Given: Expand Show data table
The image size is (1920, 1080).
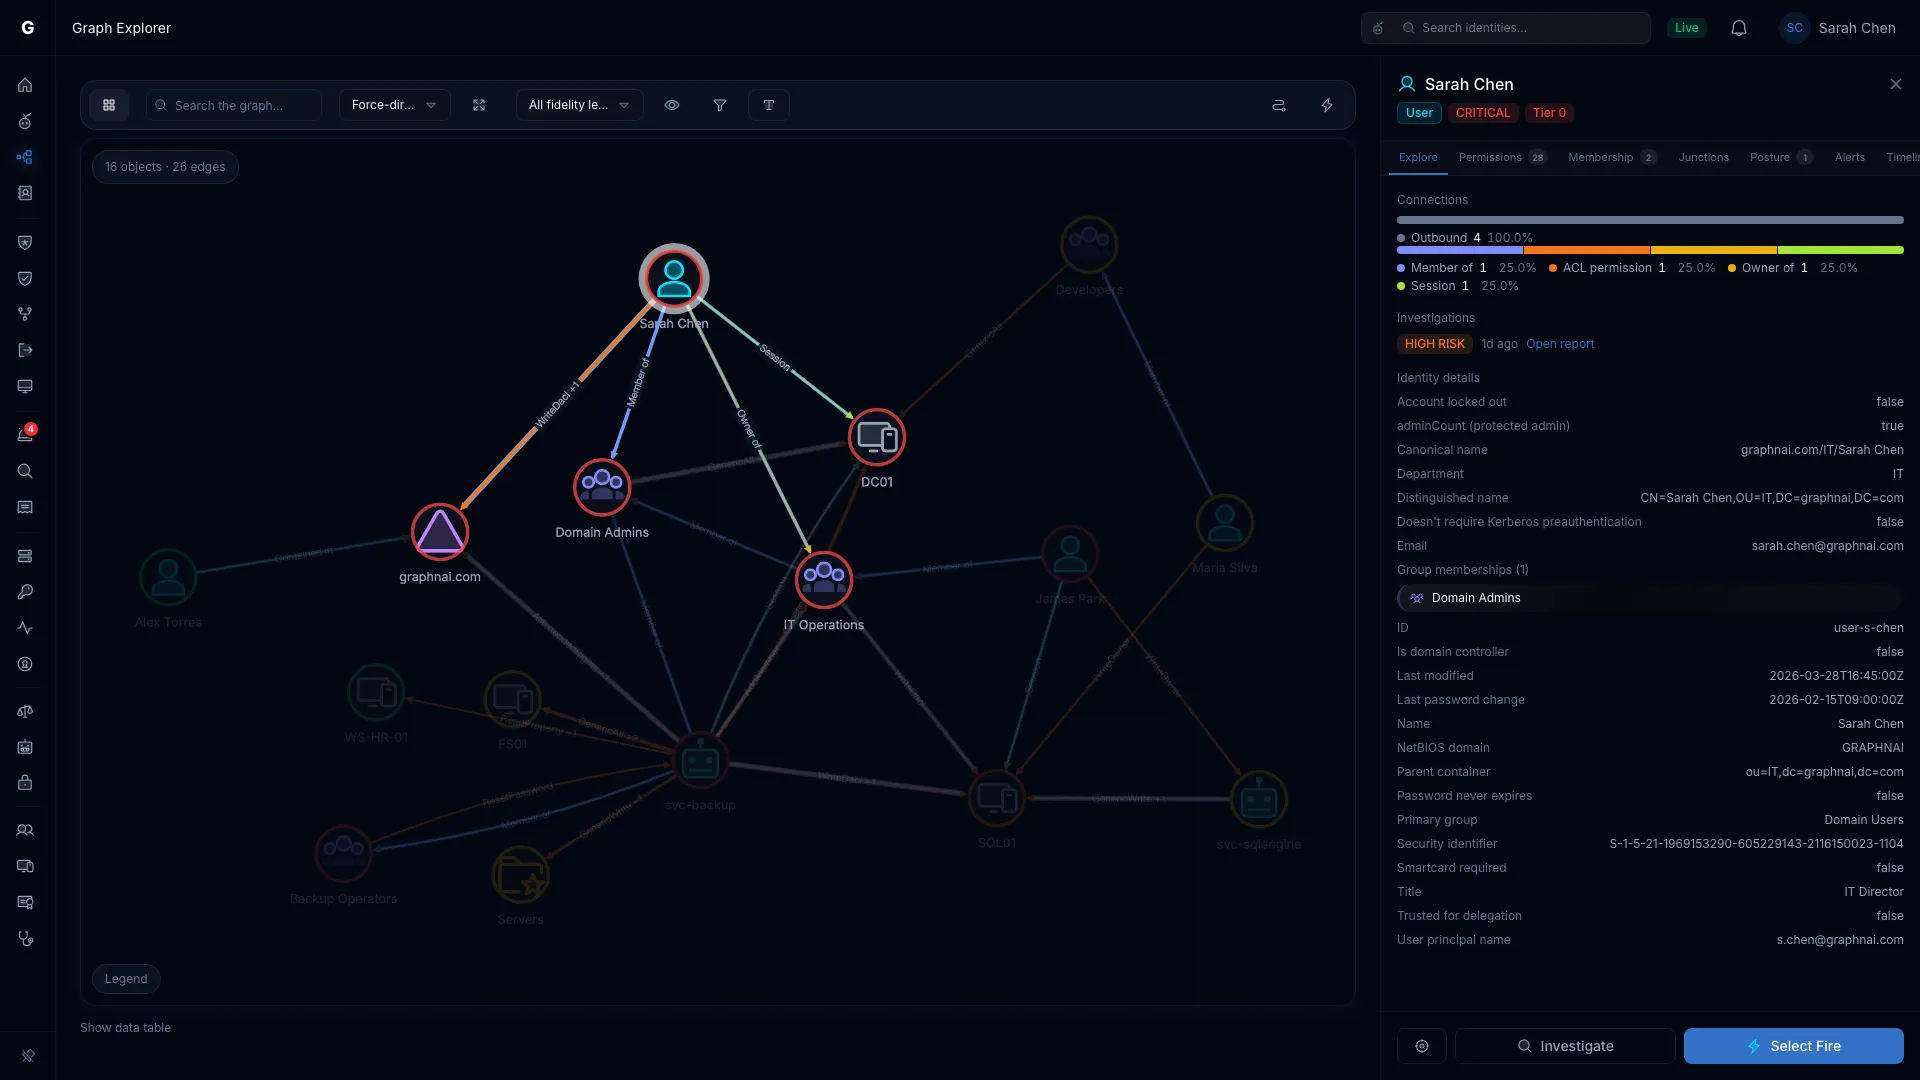Looking at the screenshot, I should 125,1028.
